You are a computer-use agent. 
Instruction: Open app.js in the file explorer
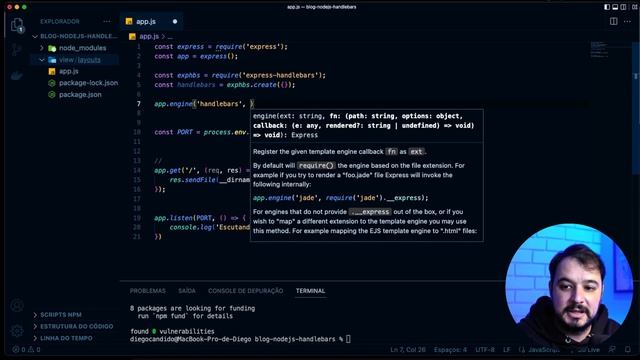[69, 71]
